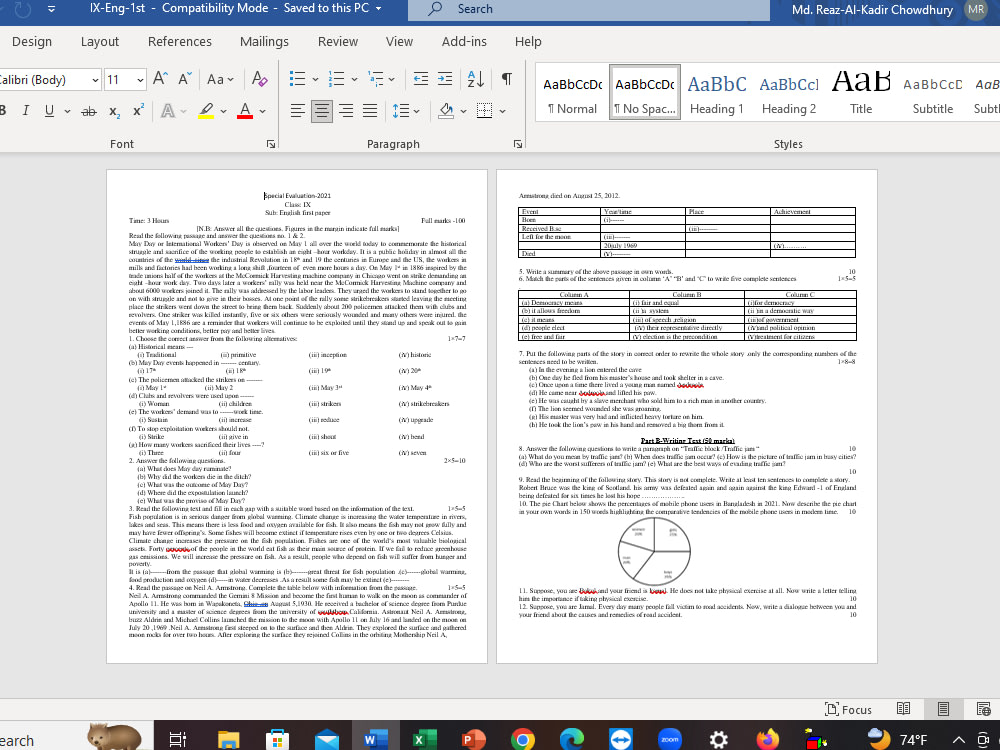1000x750 pixels.
Task: Decrease paragraph indent
Action: tap(421, 79)
